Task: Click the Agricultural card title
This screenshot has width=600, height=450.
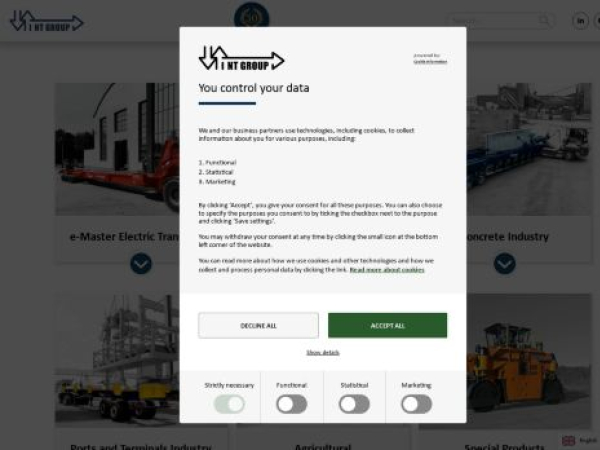Action: [323, 447]
